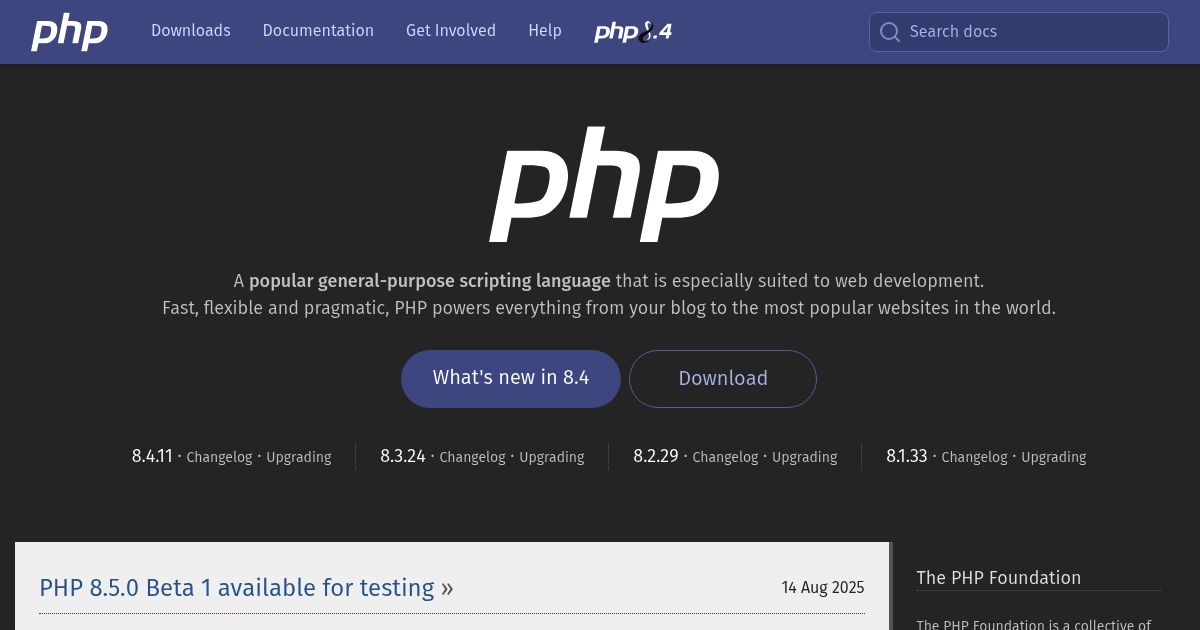Open the PHP 8.4 release icon
Viewport: 1200px width, 630px height.
(633, 32)
